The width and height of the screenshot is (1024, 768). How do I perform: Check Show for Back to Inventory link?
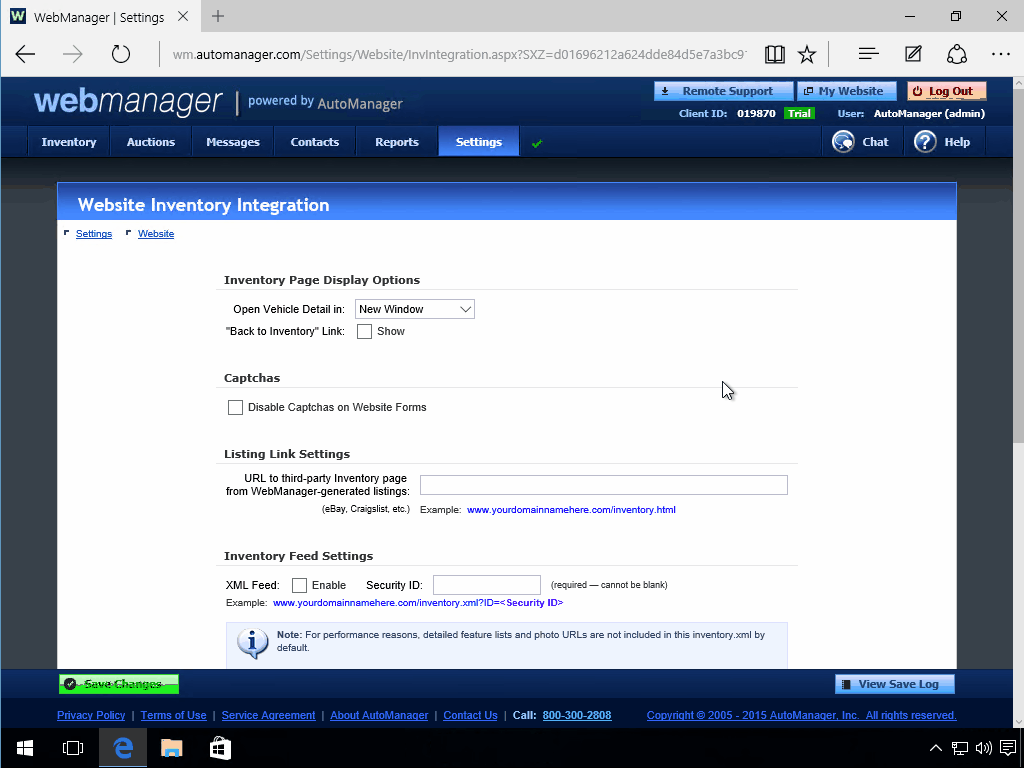(x=365, y=331)
